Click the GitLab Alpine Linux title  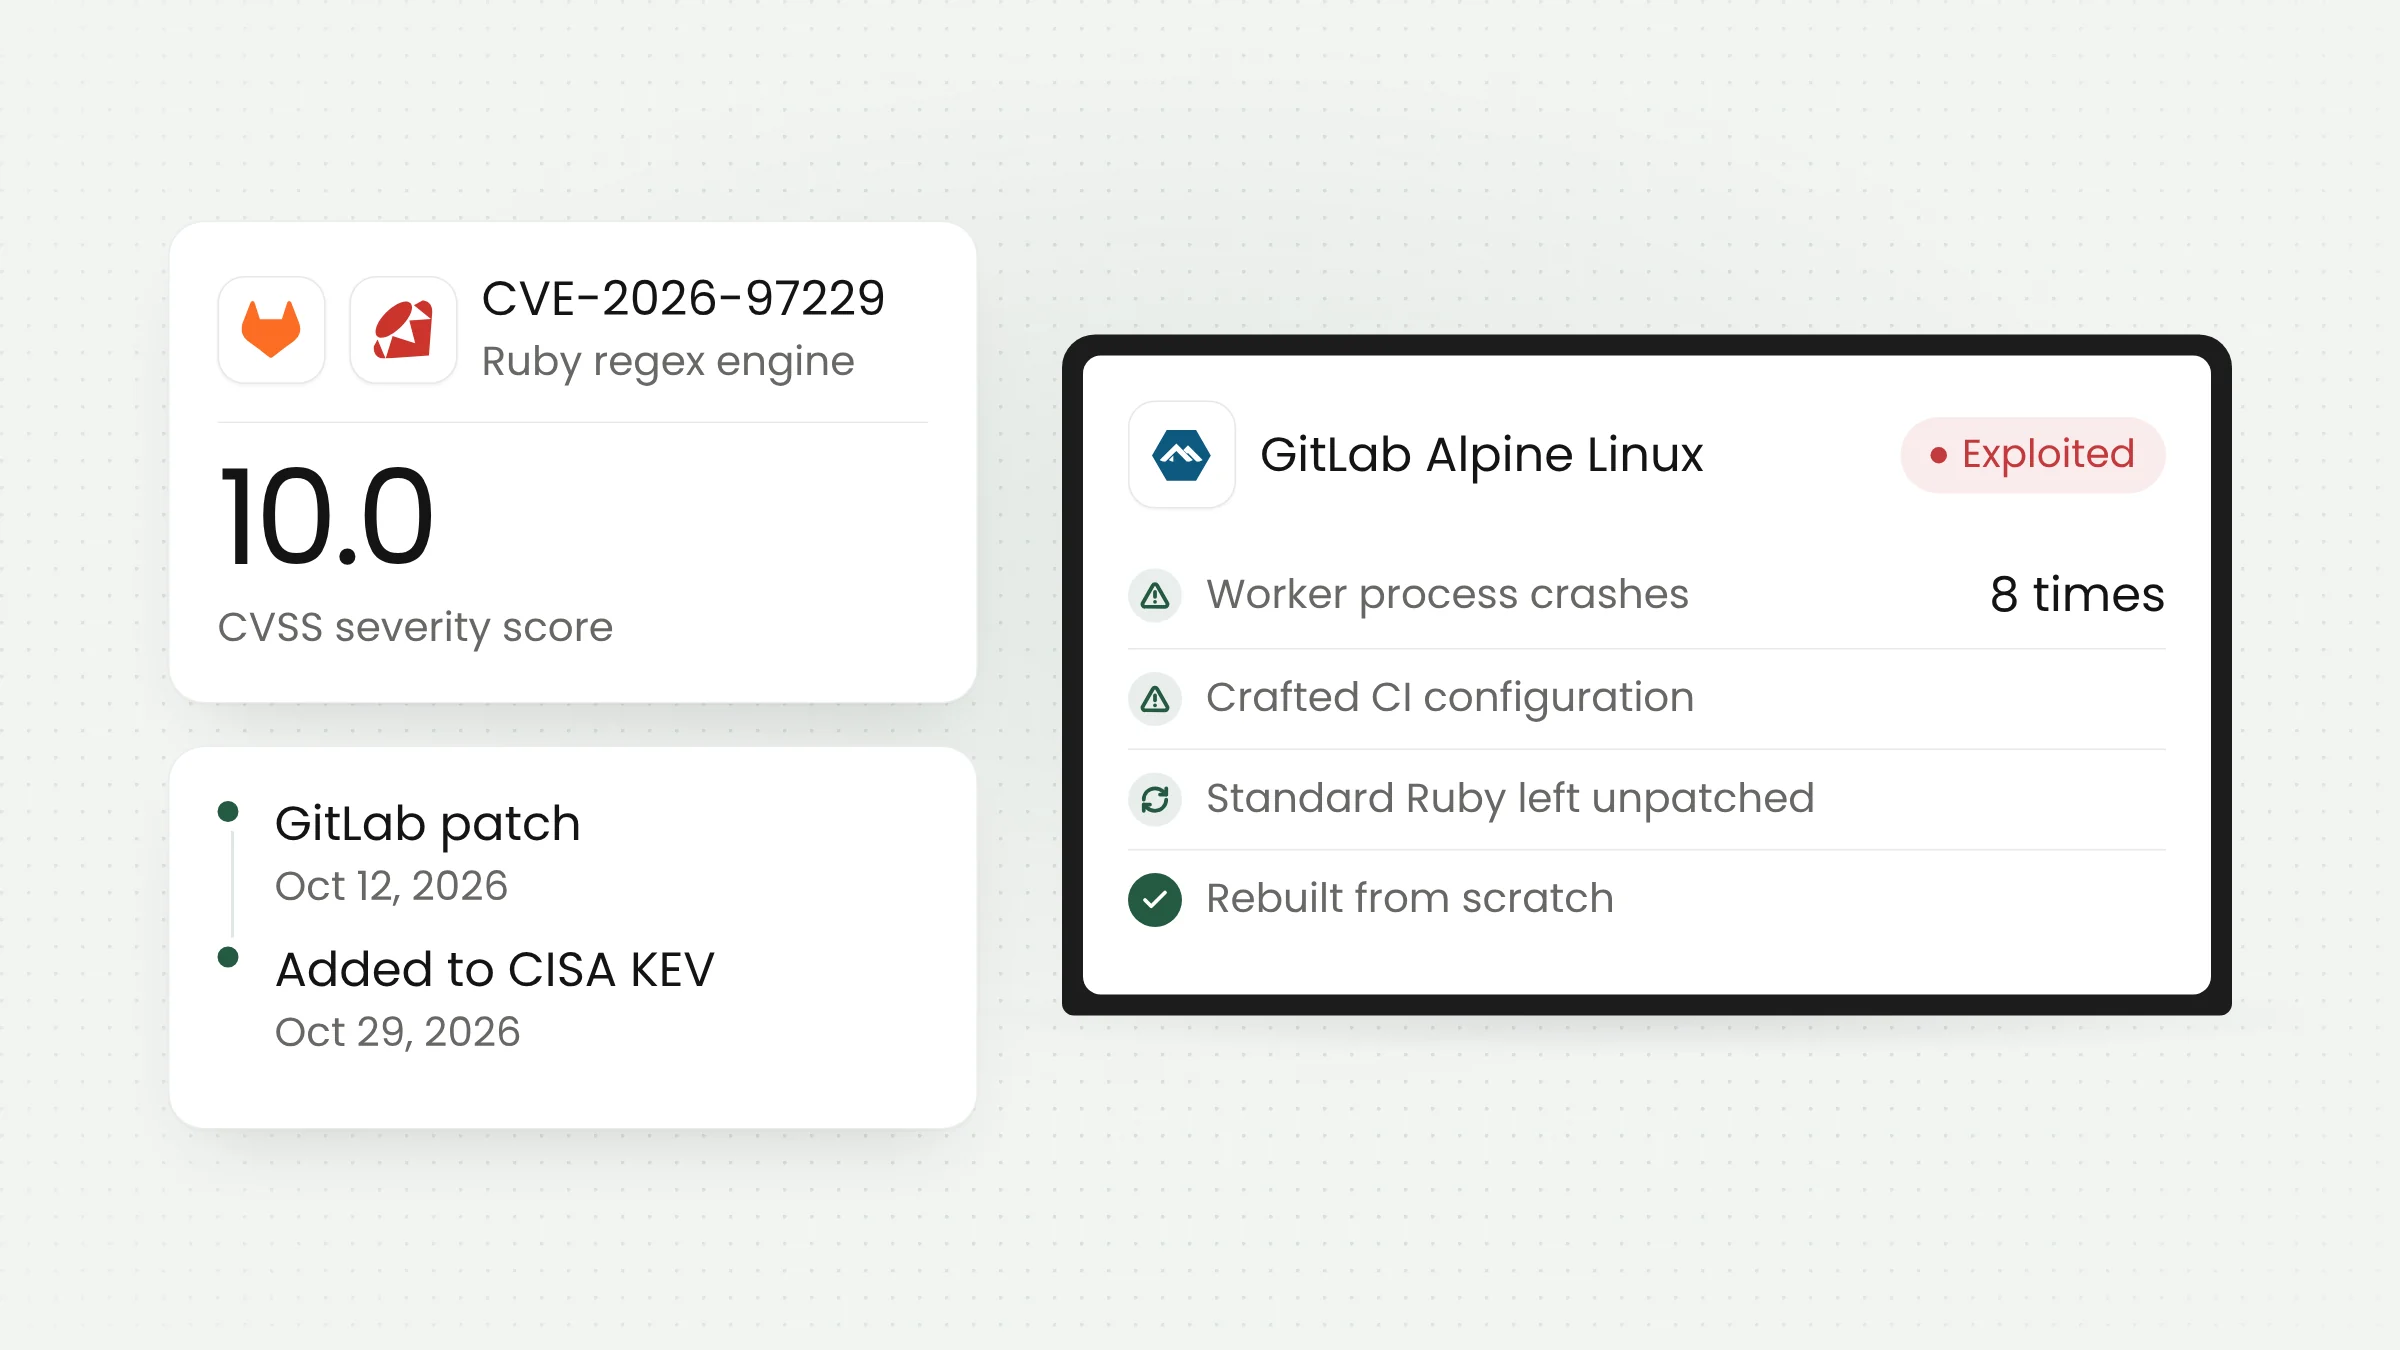(1481, 455)
